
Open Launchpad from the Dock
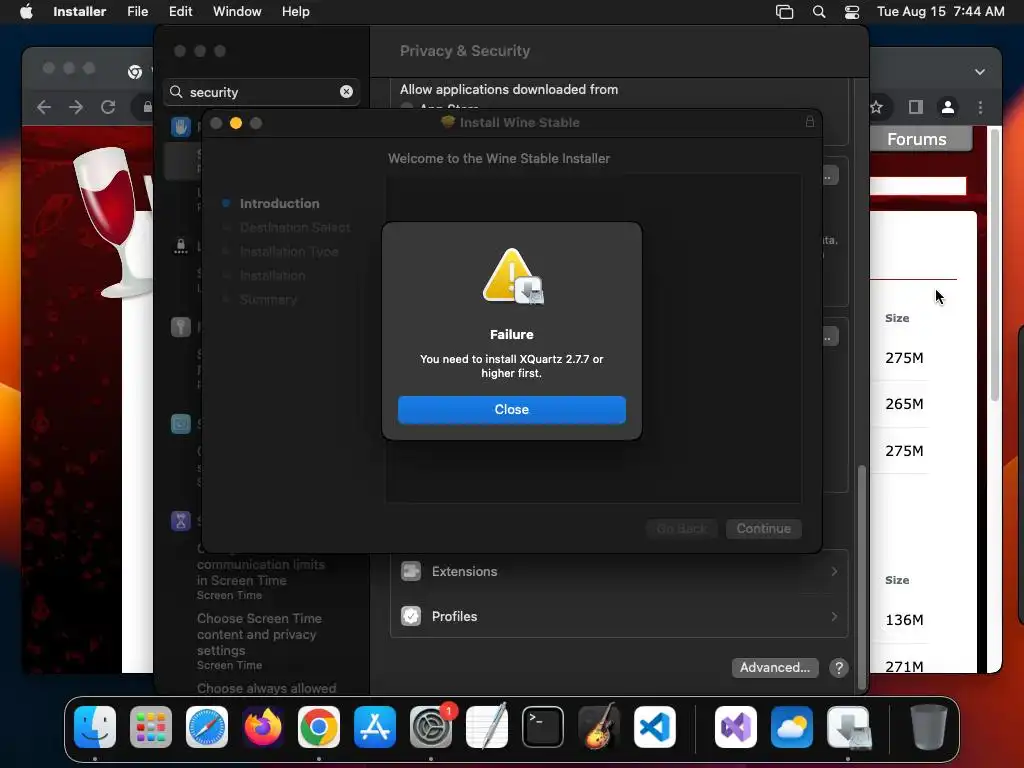click(151, 727)
